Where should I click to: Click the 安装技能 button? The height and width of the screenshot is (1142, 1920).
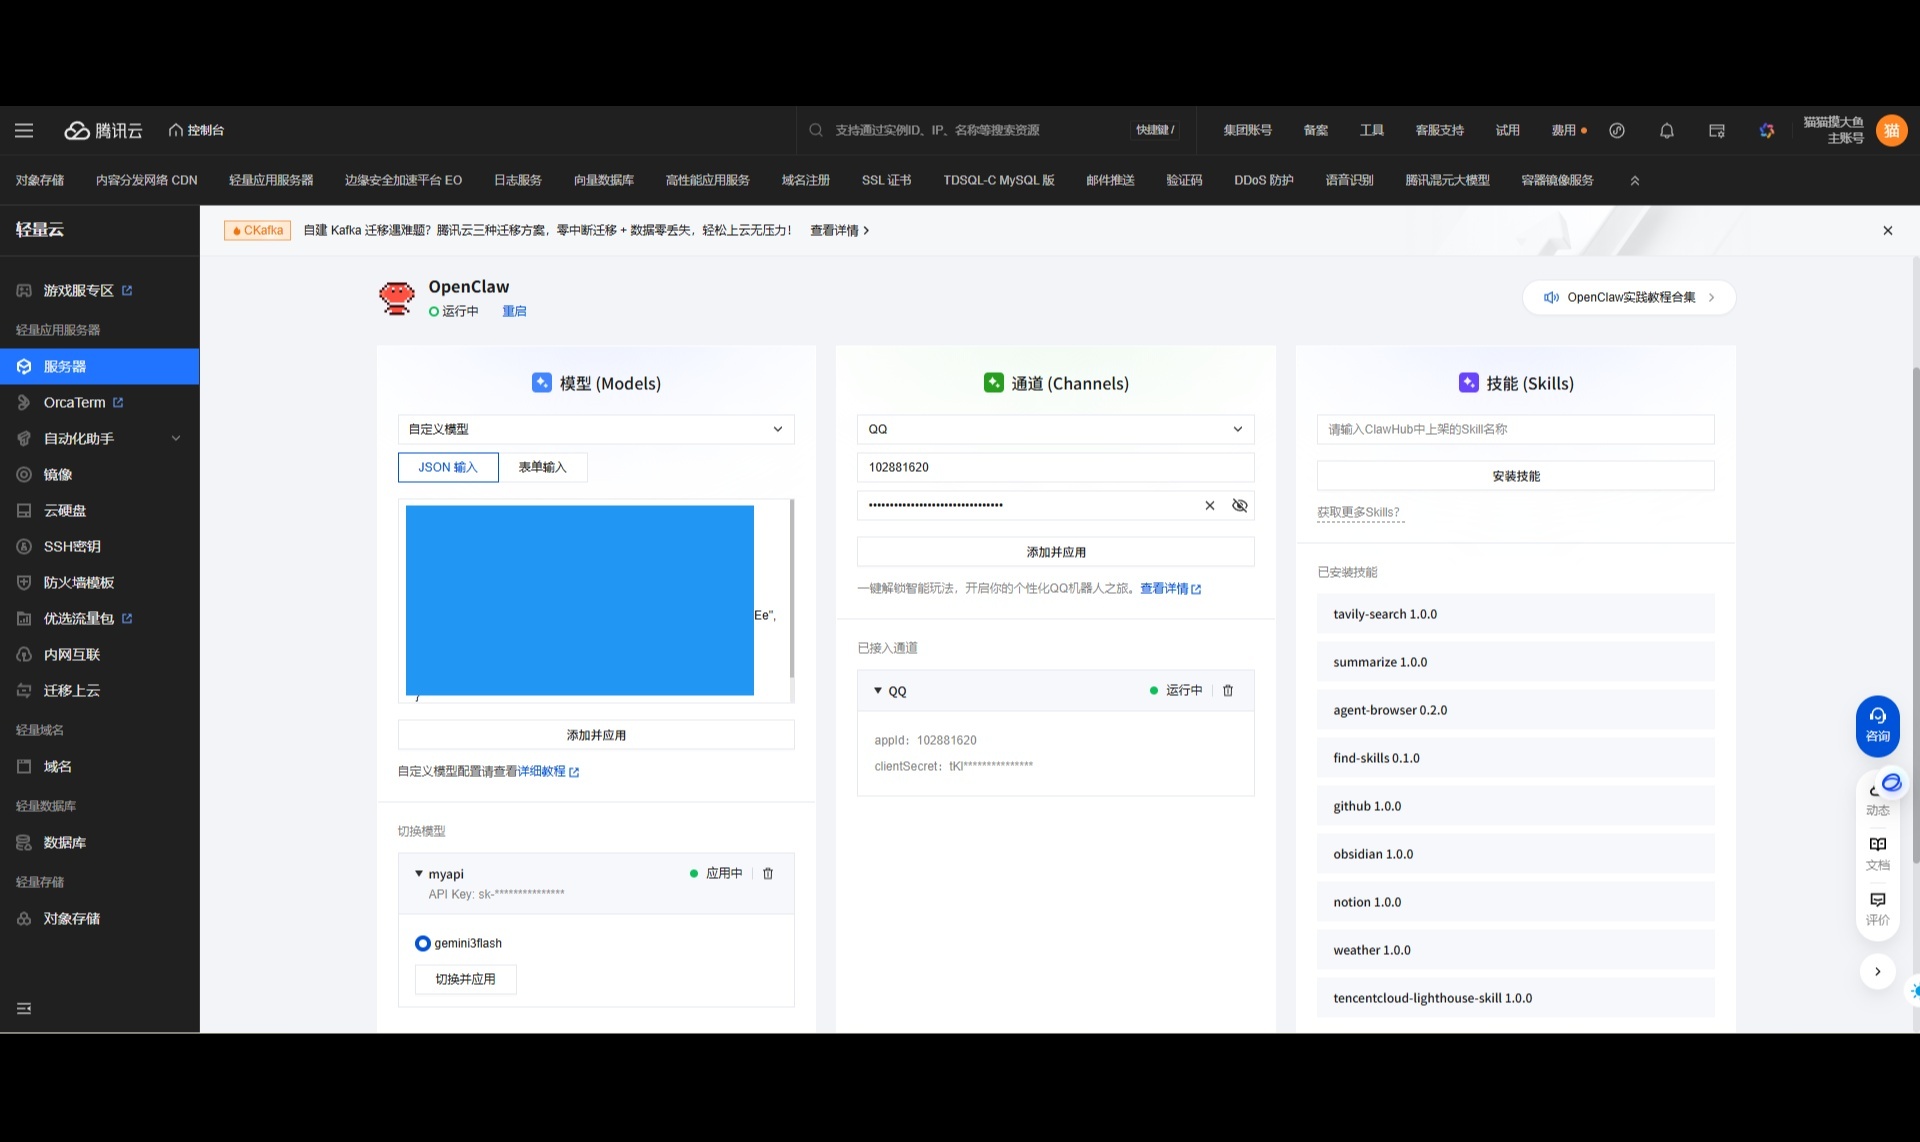coord(1515,476)
